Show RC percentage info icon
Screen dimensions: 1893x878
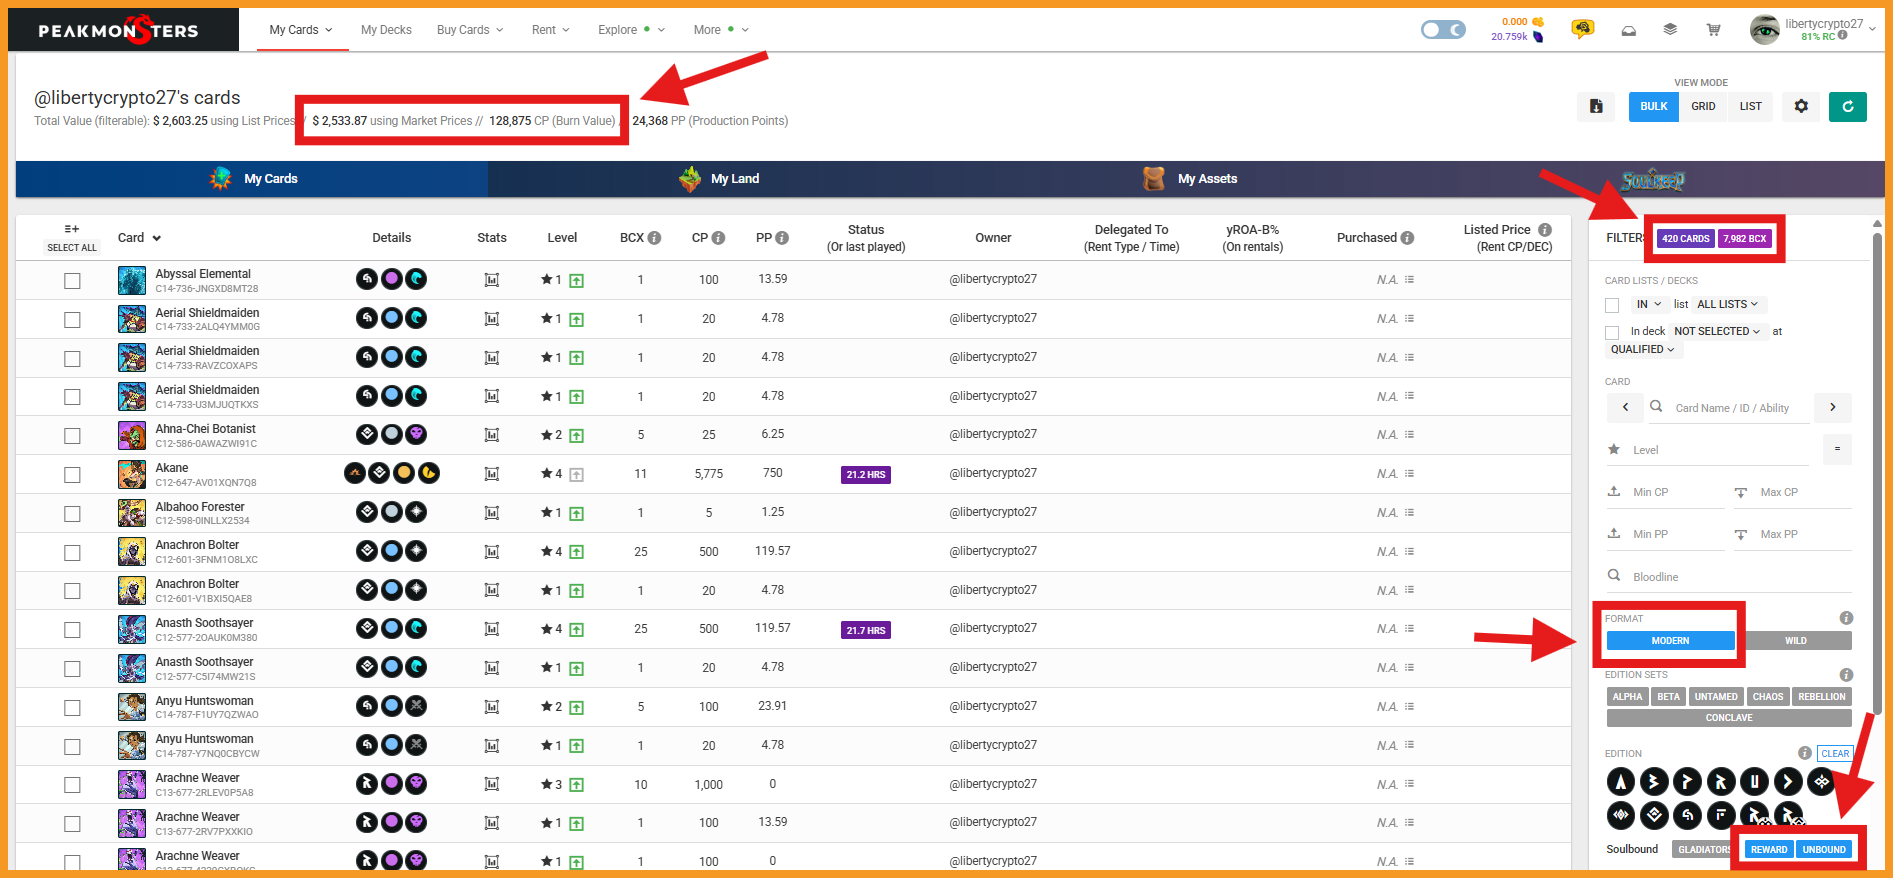(1843, 36)
